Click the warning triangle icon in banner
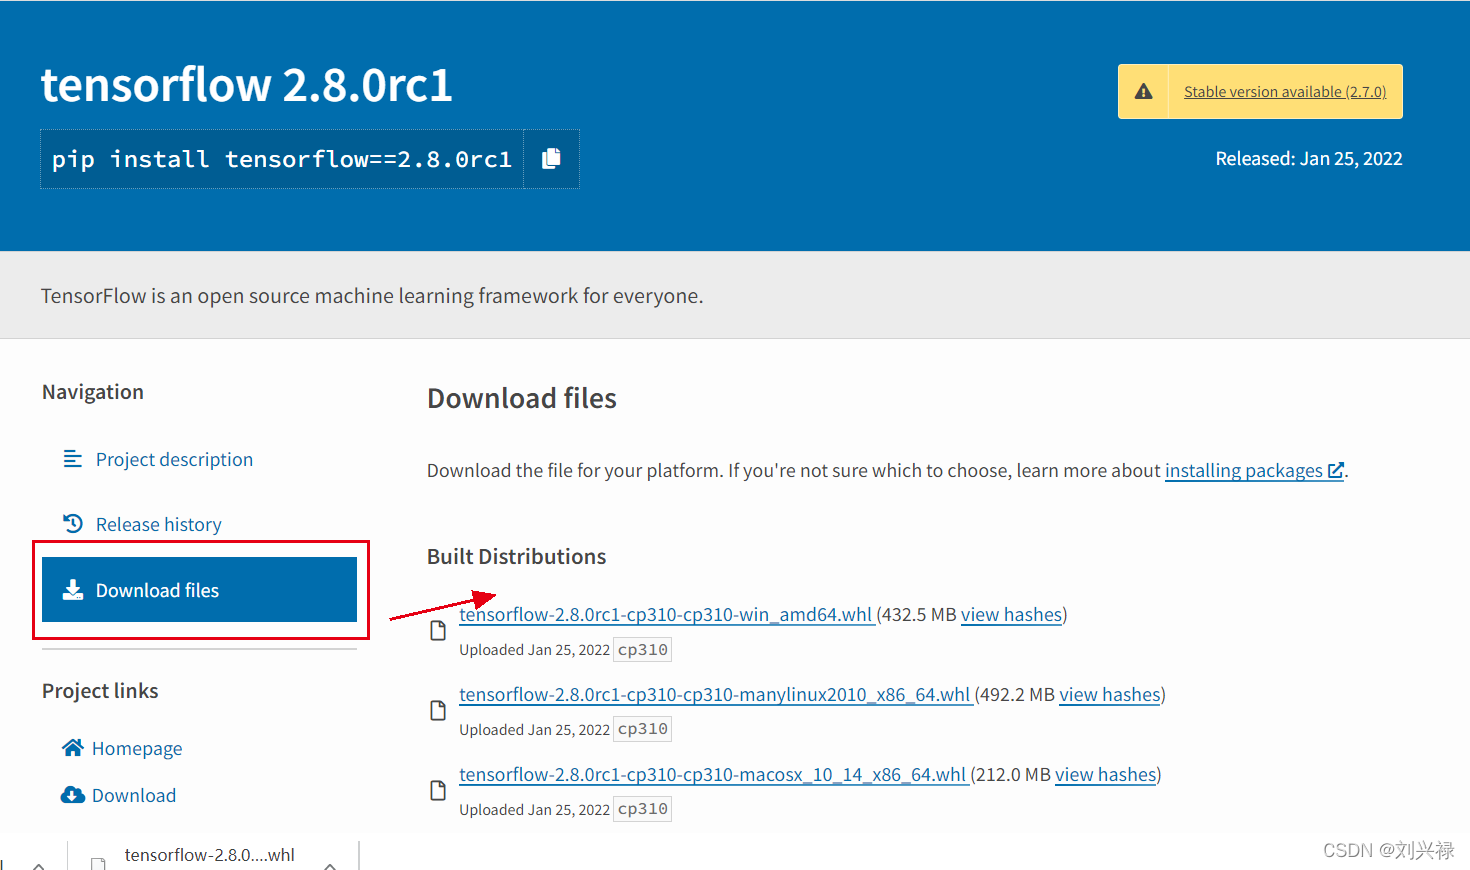This screenshot has height=870, width=1470. (1144, 92)
